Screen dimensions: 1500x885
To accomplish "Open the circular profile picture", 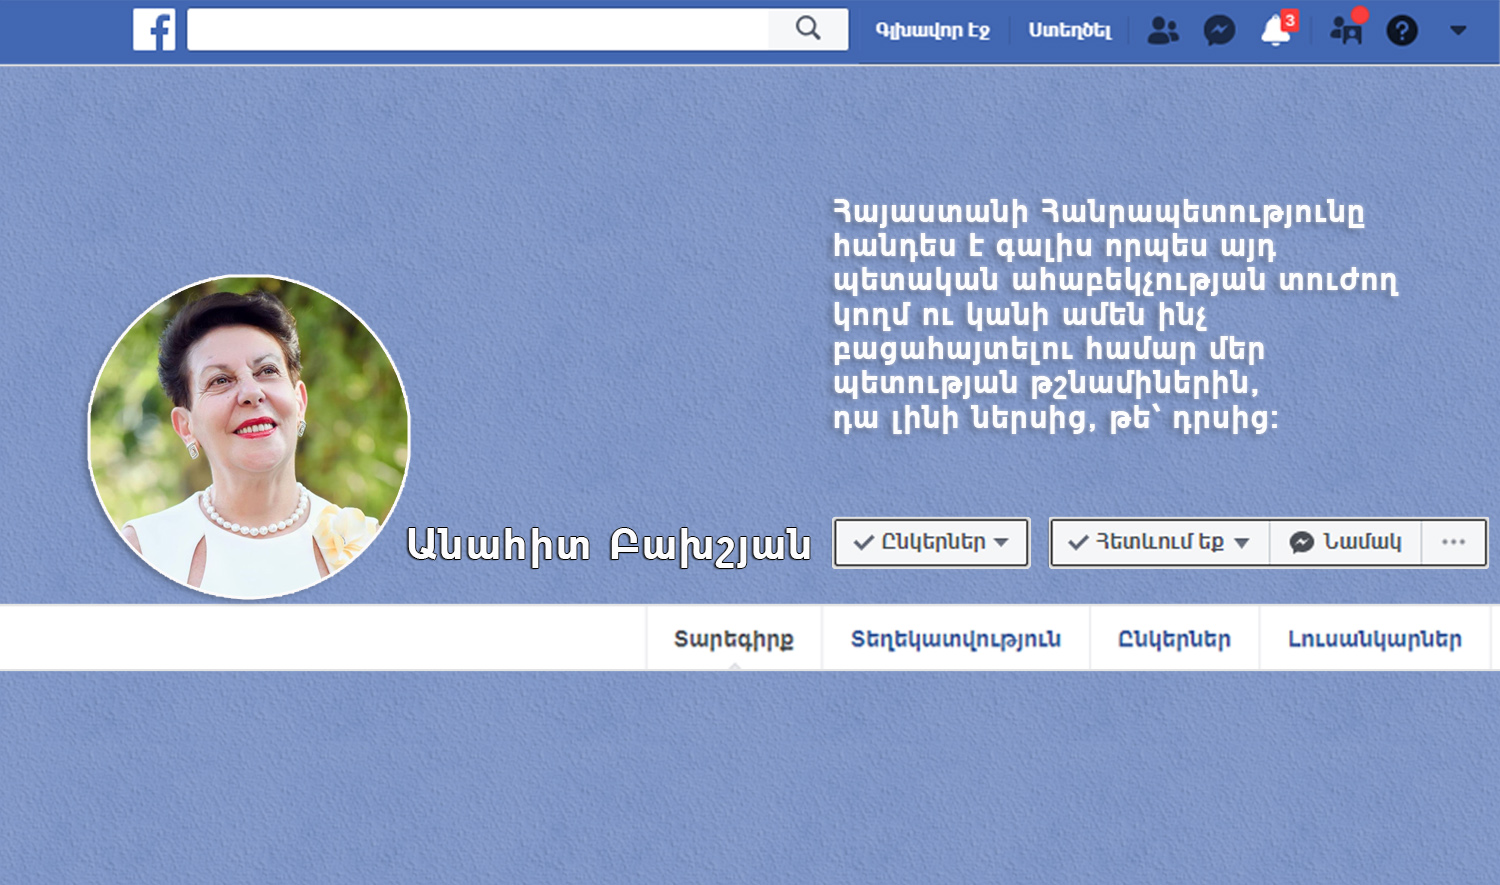I will [249, 437].
